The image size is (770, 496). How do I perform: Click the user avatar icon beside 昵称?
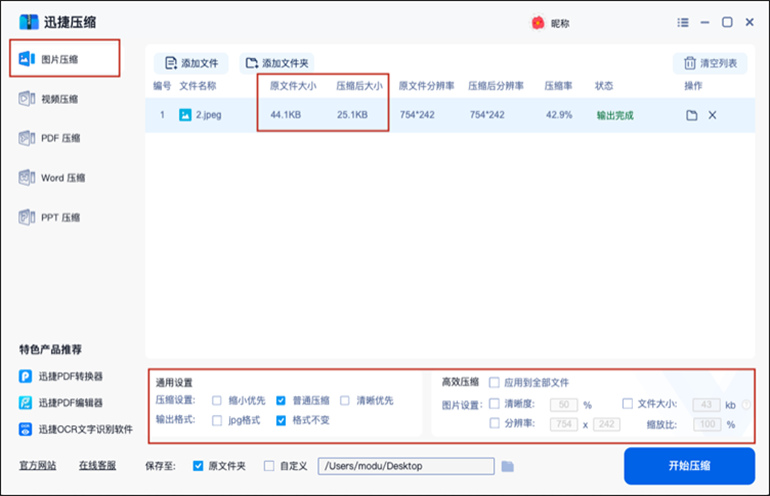point(538,23)
